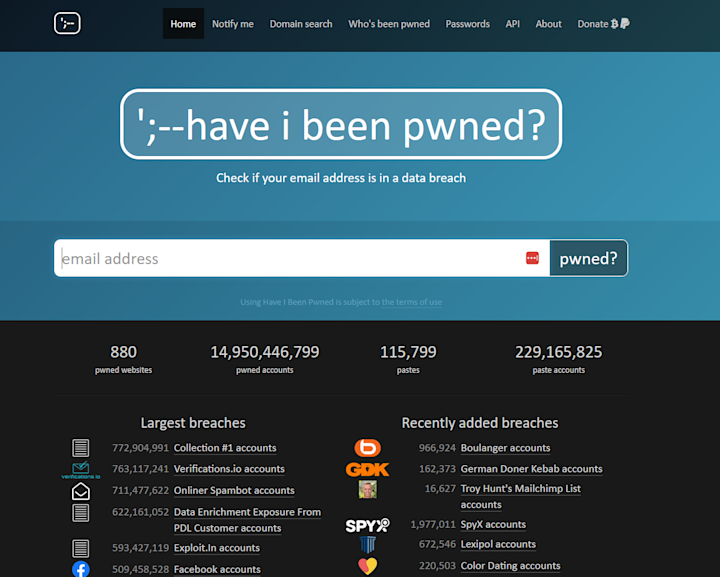Click the PayPal donate icon
Screen dimensions: 720x577
coord(625,23)
